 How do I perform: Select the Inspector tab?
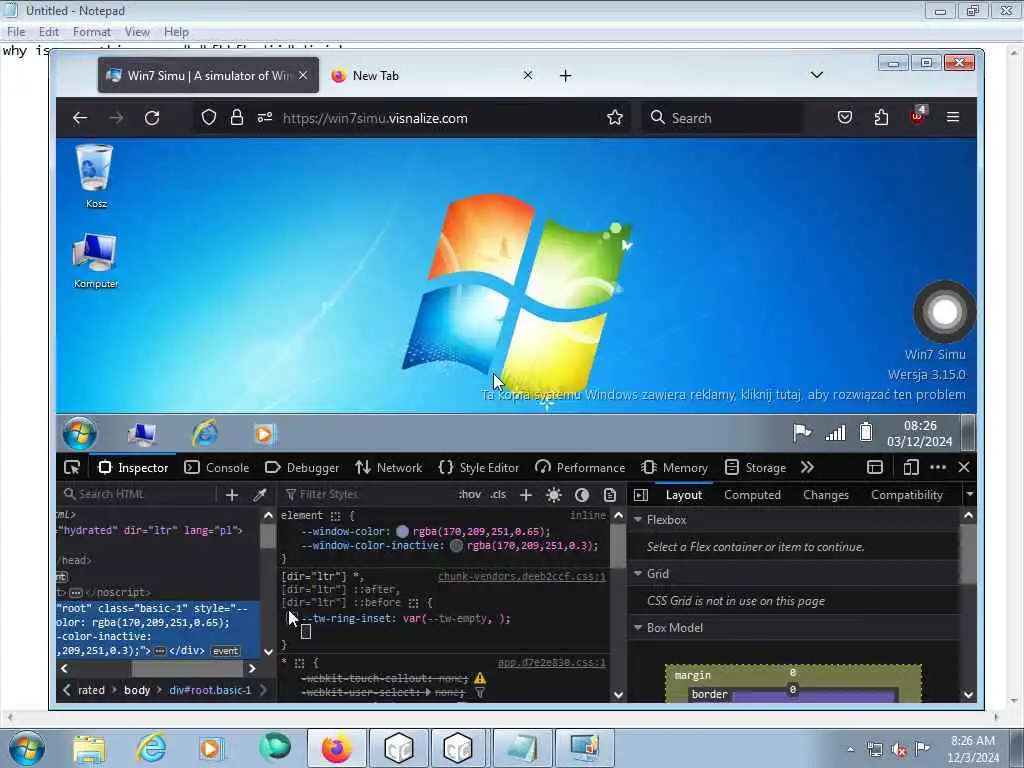pos(133,468)
